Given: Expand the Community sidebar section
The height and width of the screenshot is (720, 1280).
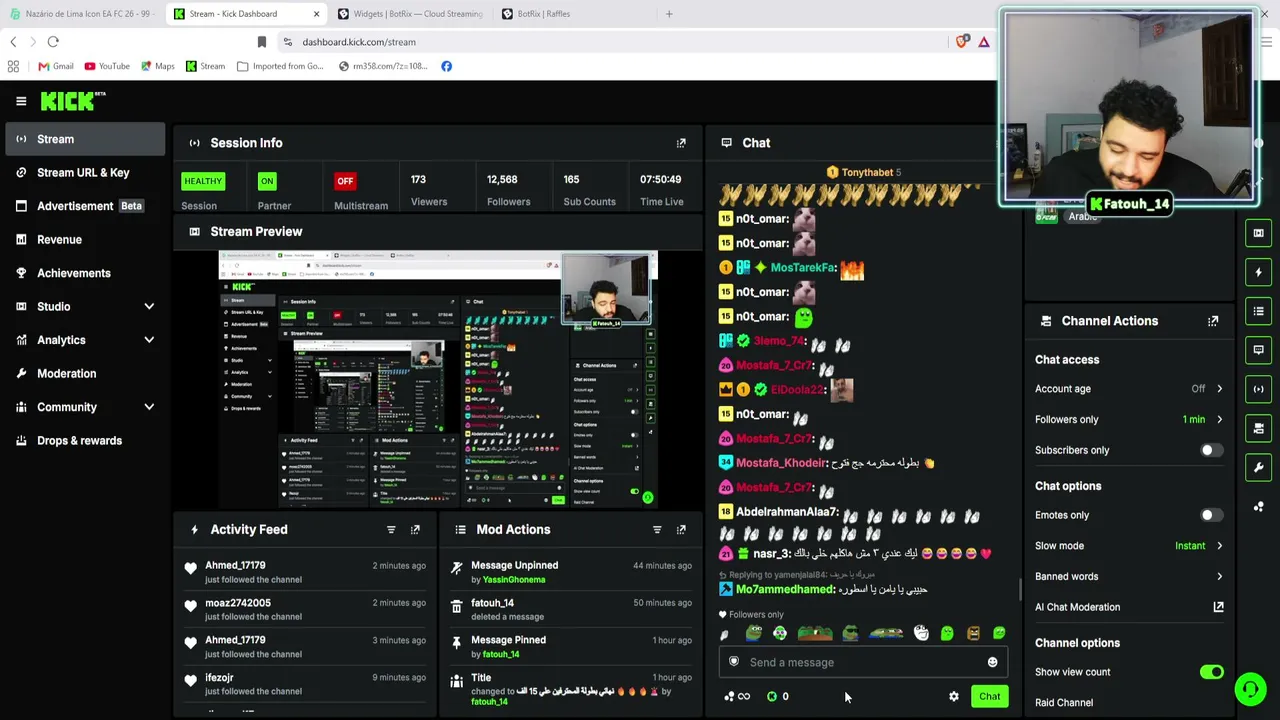Looking at the screenshot, I should pyautogui.click(x=85, y=407).
